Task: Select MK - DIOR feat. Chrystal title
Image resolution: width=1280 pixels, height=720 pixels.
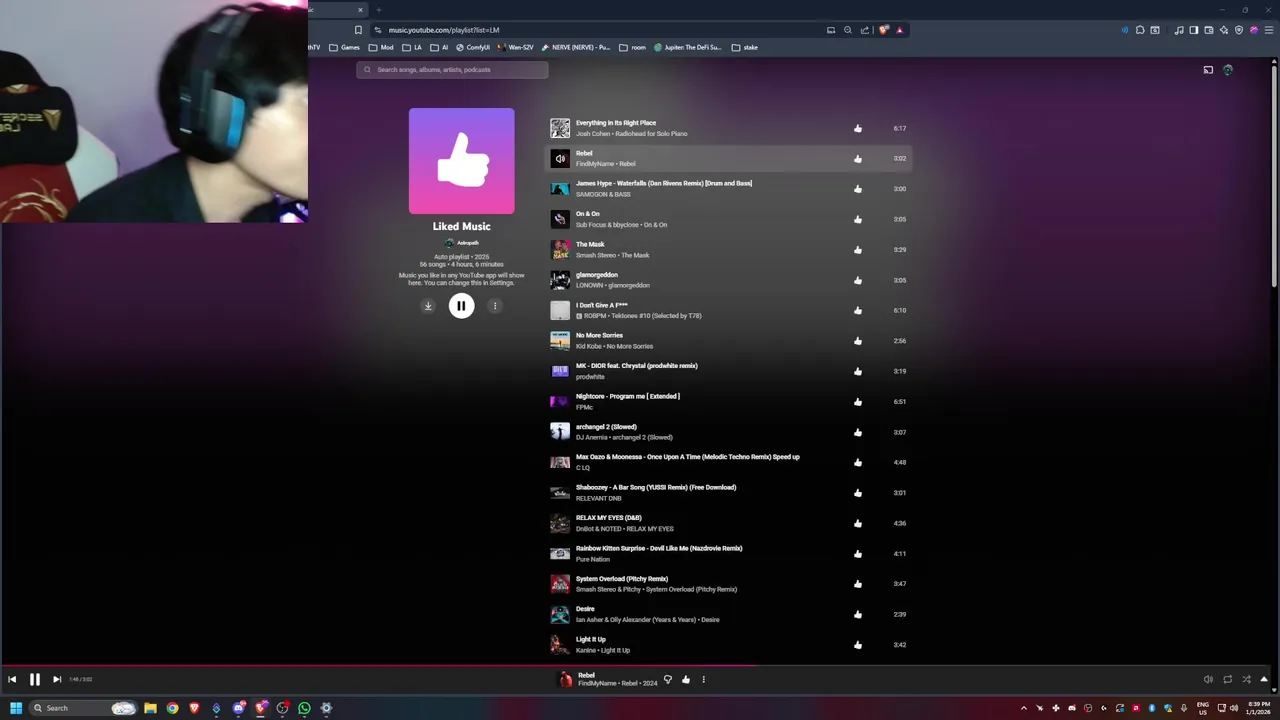Action: [x=637, y=366]
